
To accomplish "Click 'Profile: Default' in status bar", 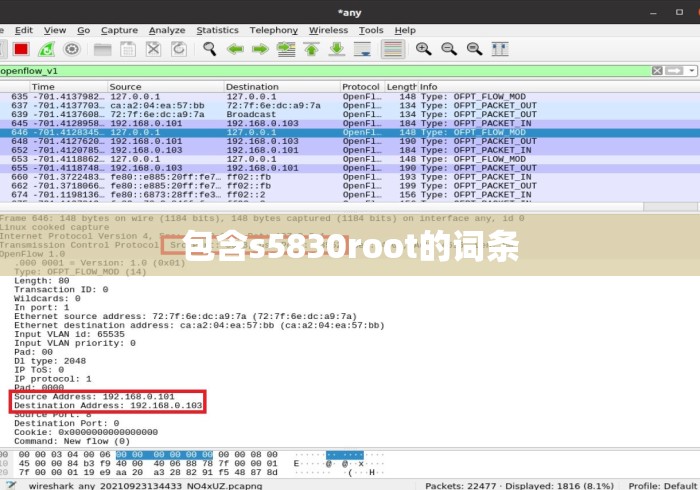I will click(x=662, y=486).
